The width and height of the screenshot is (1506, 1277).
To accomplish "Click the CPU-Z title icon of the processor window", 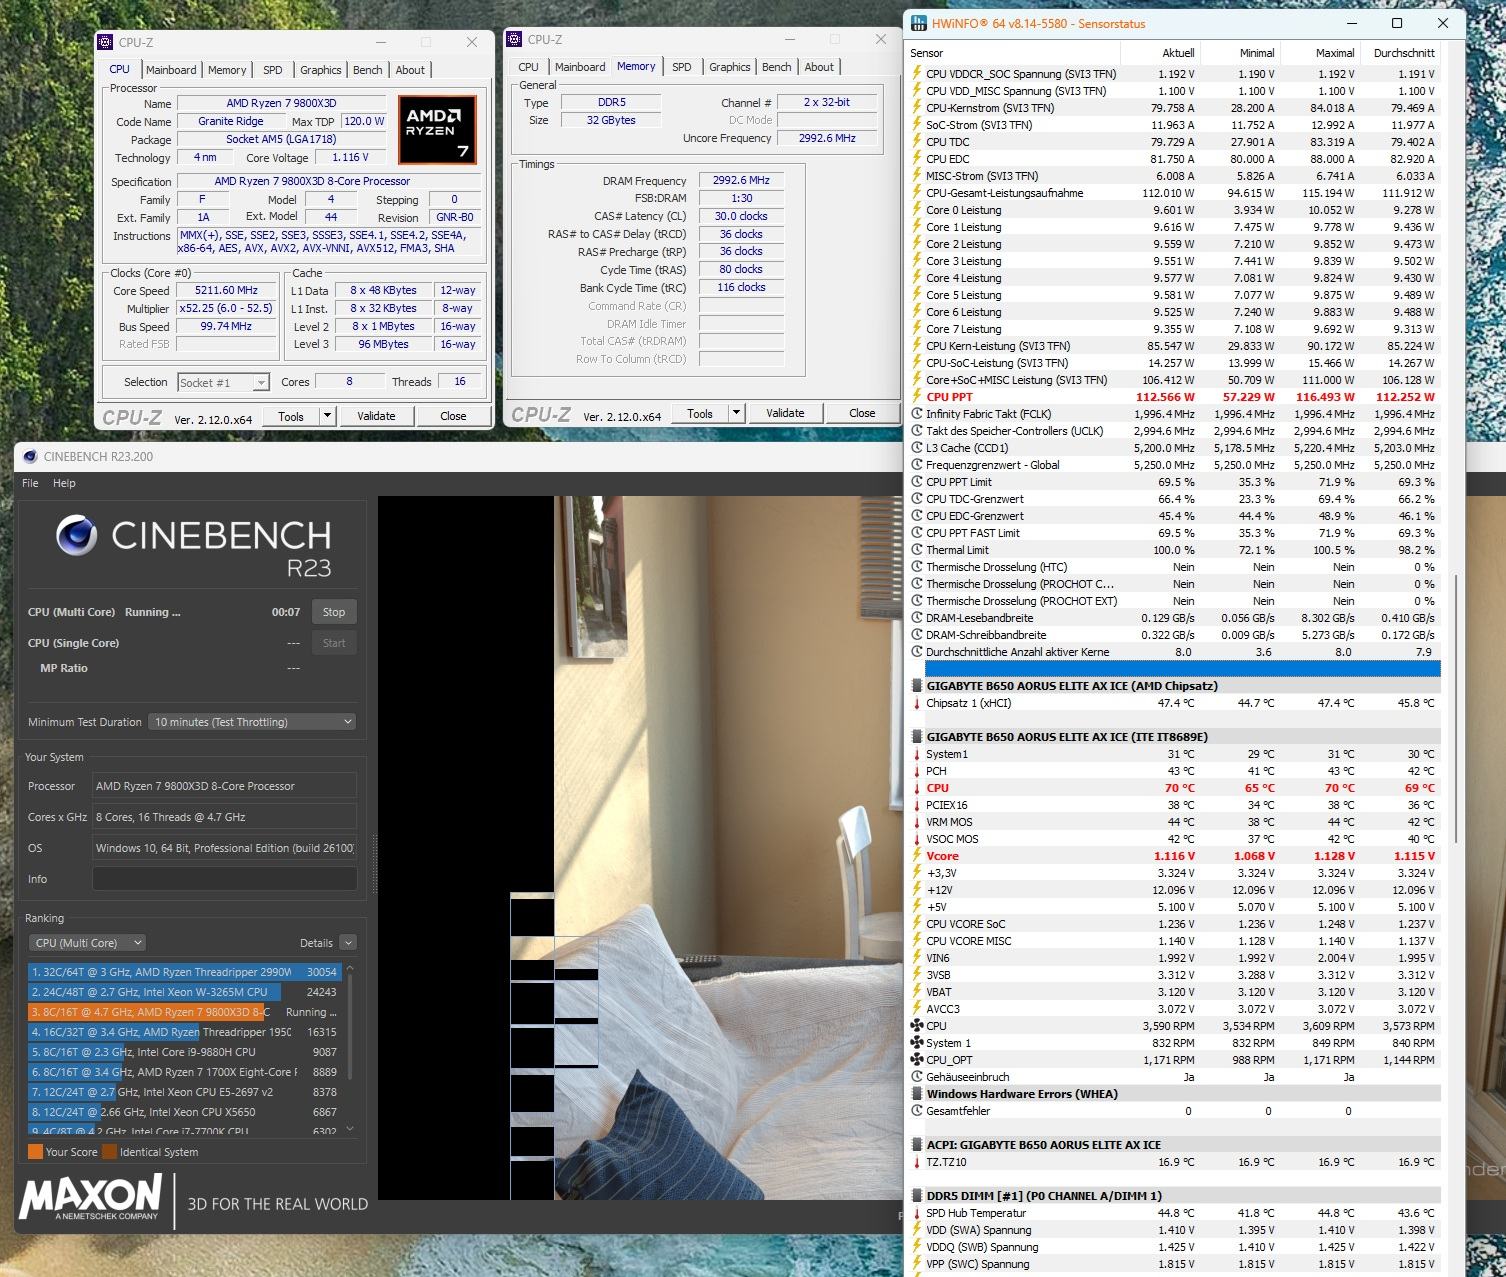I will 106,42.
